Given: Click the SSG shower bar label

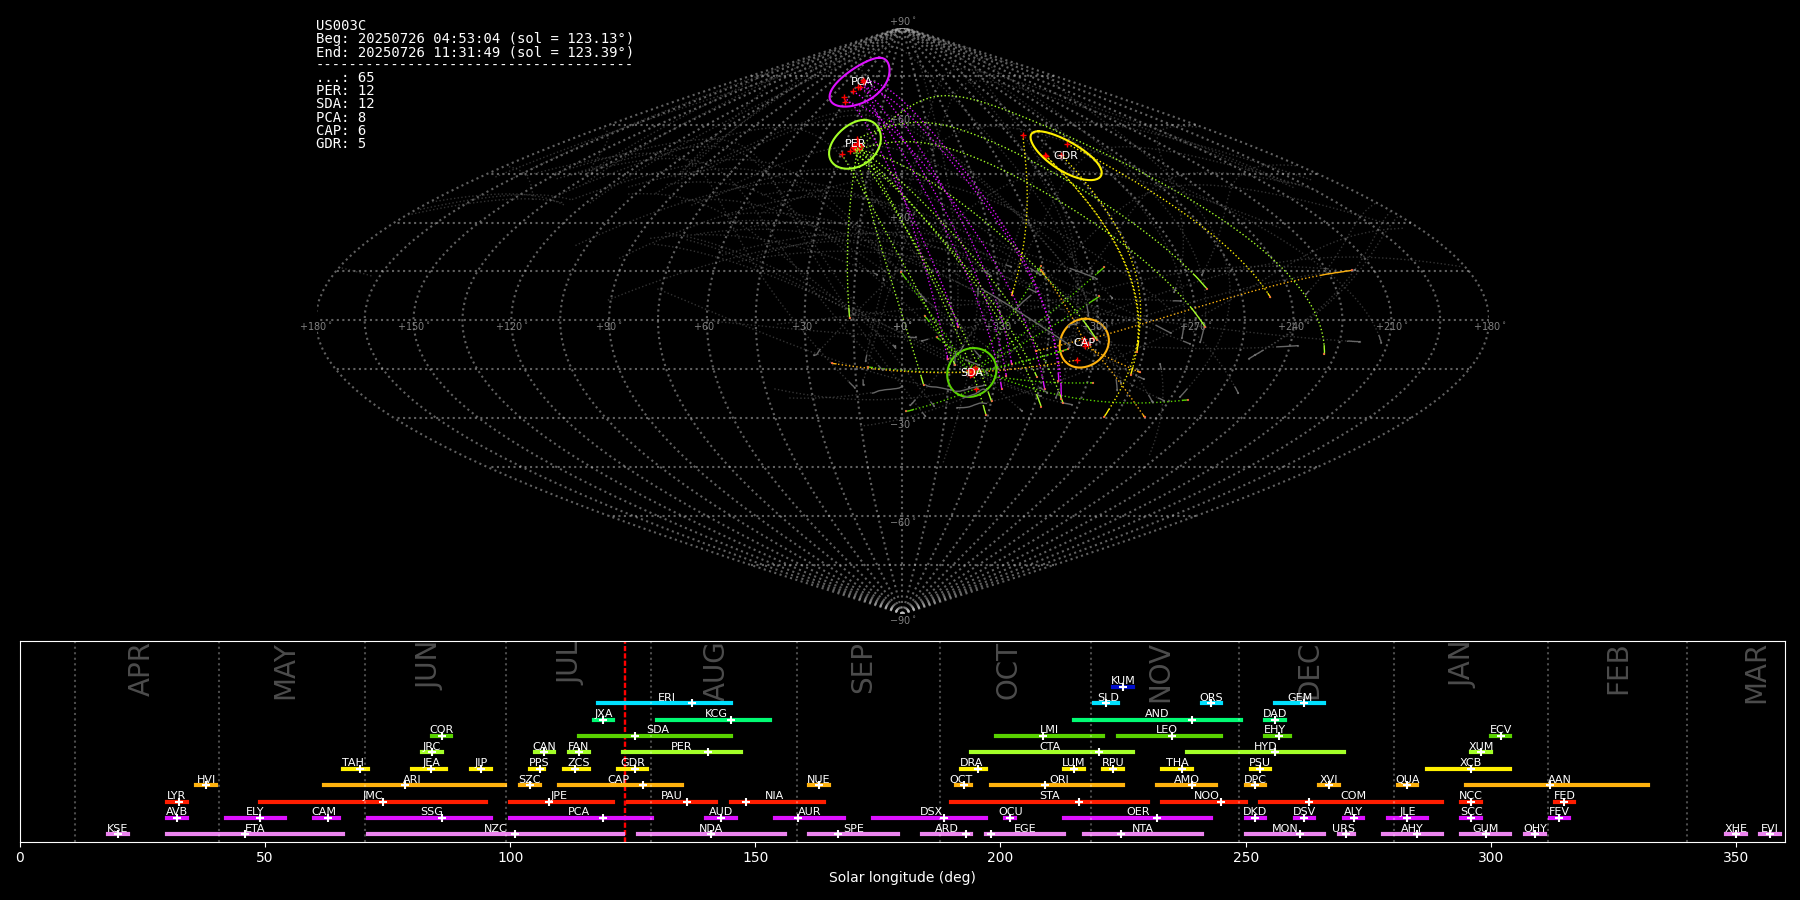Looking at the screenshot, I should point(432,812).
